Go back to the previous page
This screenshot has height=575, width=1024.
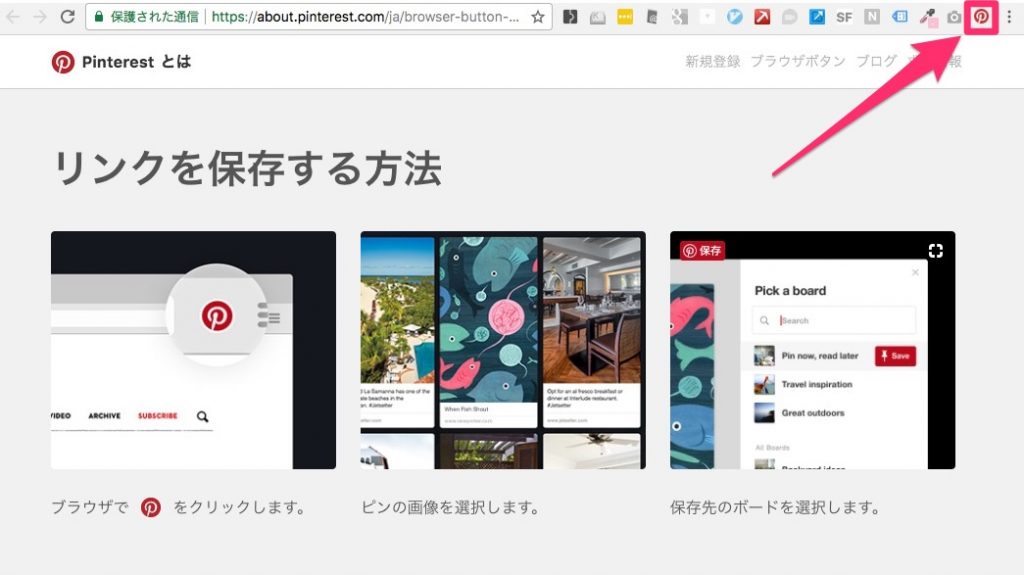pyautogui.click(x=12, y=16)
